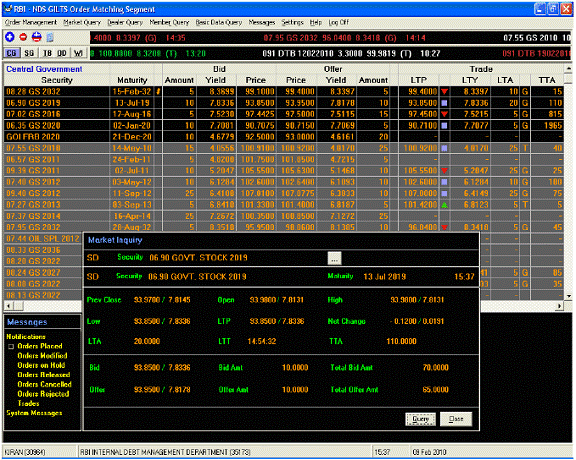Click the RBI application icon in title bar
Viewport: 576px width, 460px height.
point(8,9)
